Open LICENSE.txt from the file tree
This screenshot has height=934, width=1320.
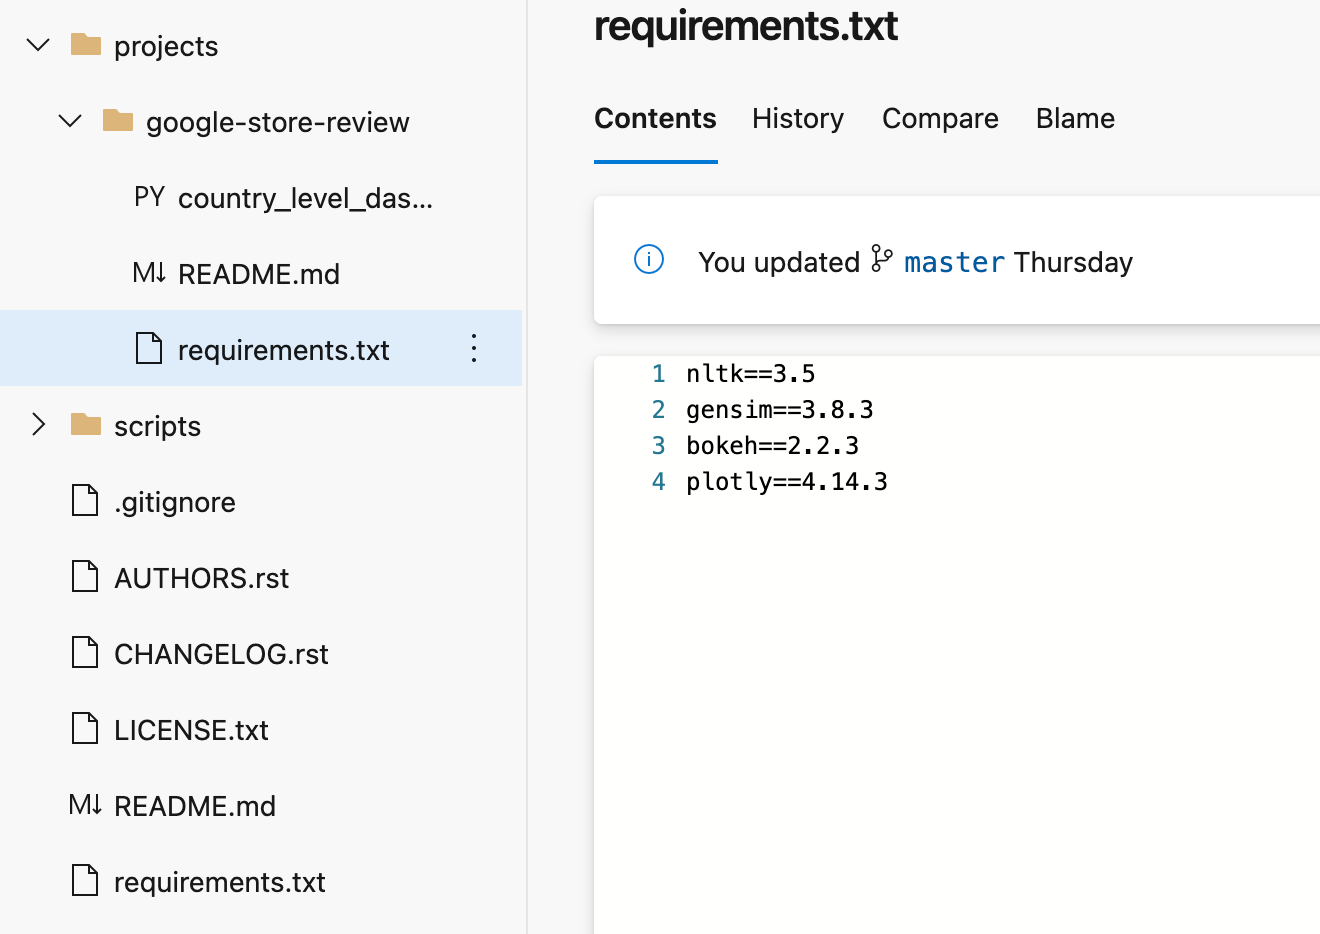coord(191,730)
